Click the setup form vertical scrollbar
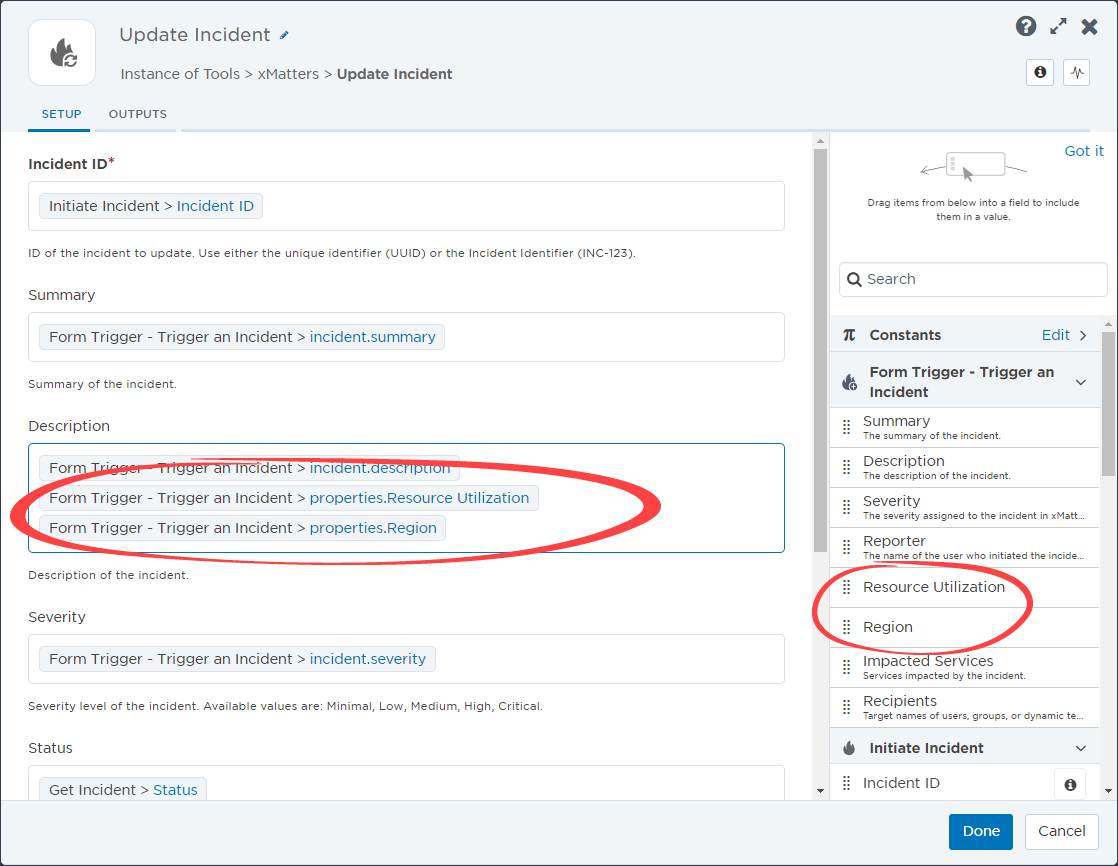Image resolution: width=1118 pixels, height=866 pixels. point(820,349)
